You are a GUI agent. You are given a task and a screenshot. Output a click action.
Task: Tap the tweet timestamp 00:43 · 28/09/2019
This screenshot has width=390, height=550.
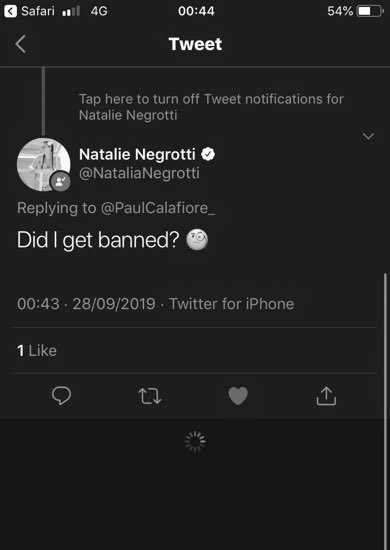click(x=86, y=304)
